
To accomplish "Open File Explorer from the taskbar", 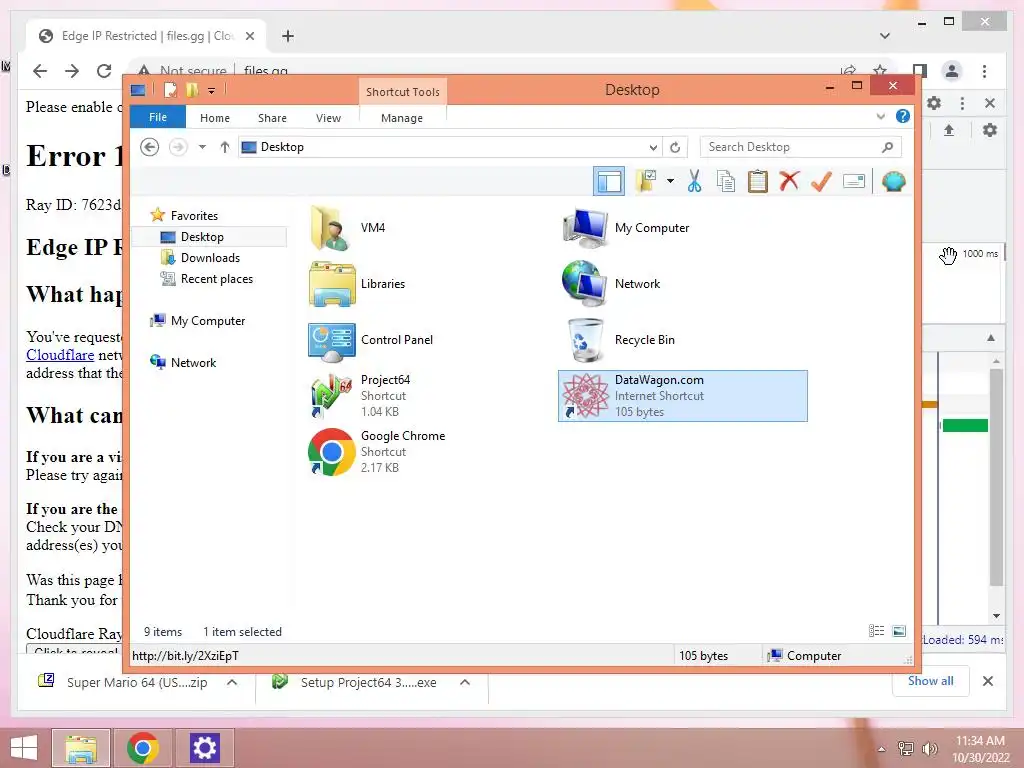I will point(80,748).
